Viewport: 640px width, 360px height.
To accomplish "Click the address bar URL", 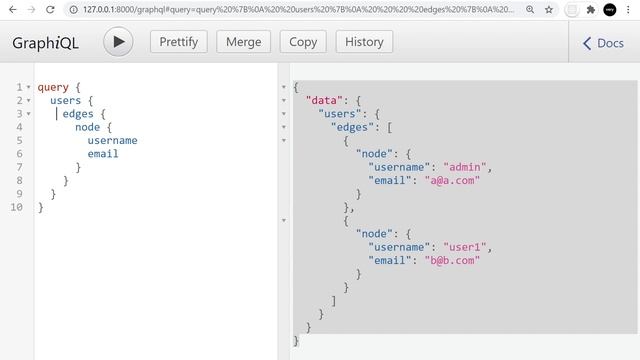I will [298, 9].
